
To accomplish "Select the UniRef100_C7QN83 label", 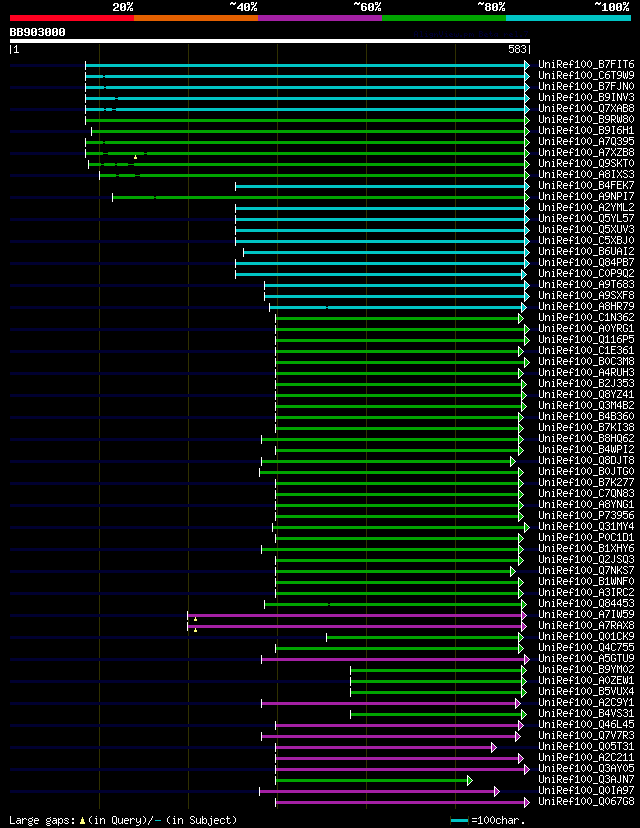I will pos(586,494).
